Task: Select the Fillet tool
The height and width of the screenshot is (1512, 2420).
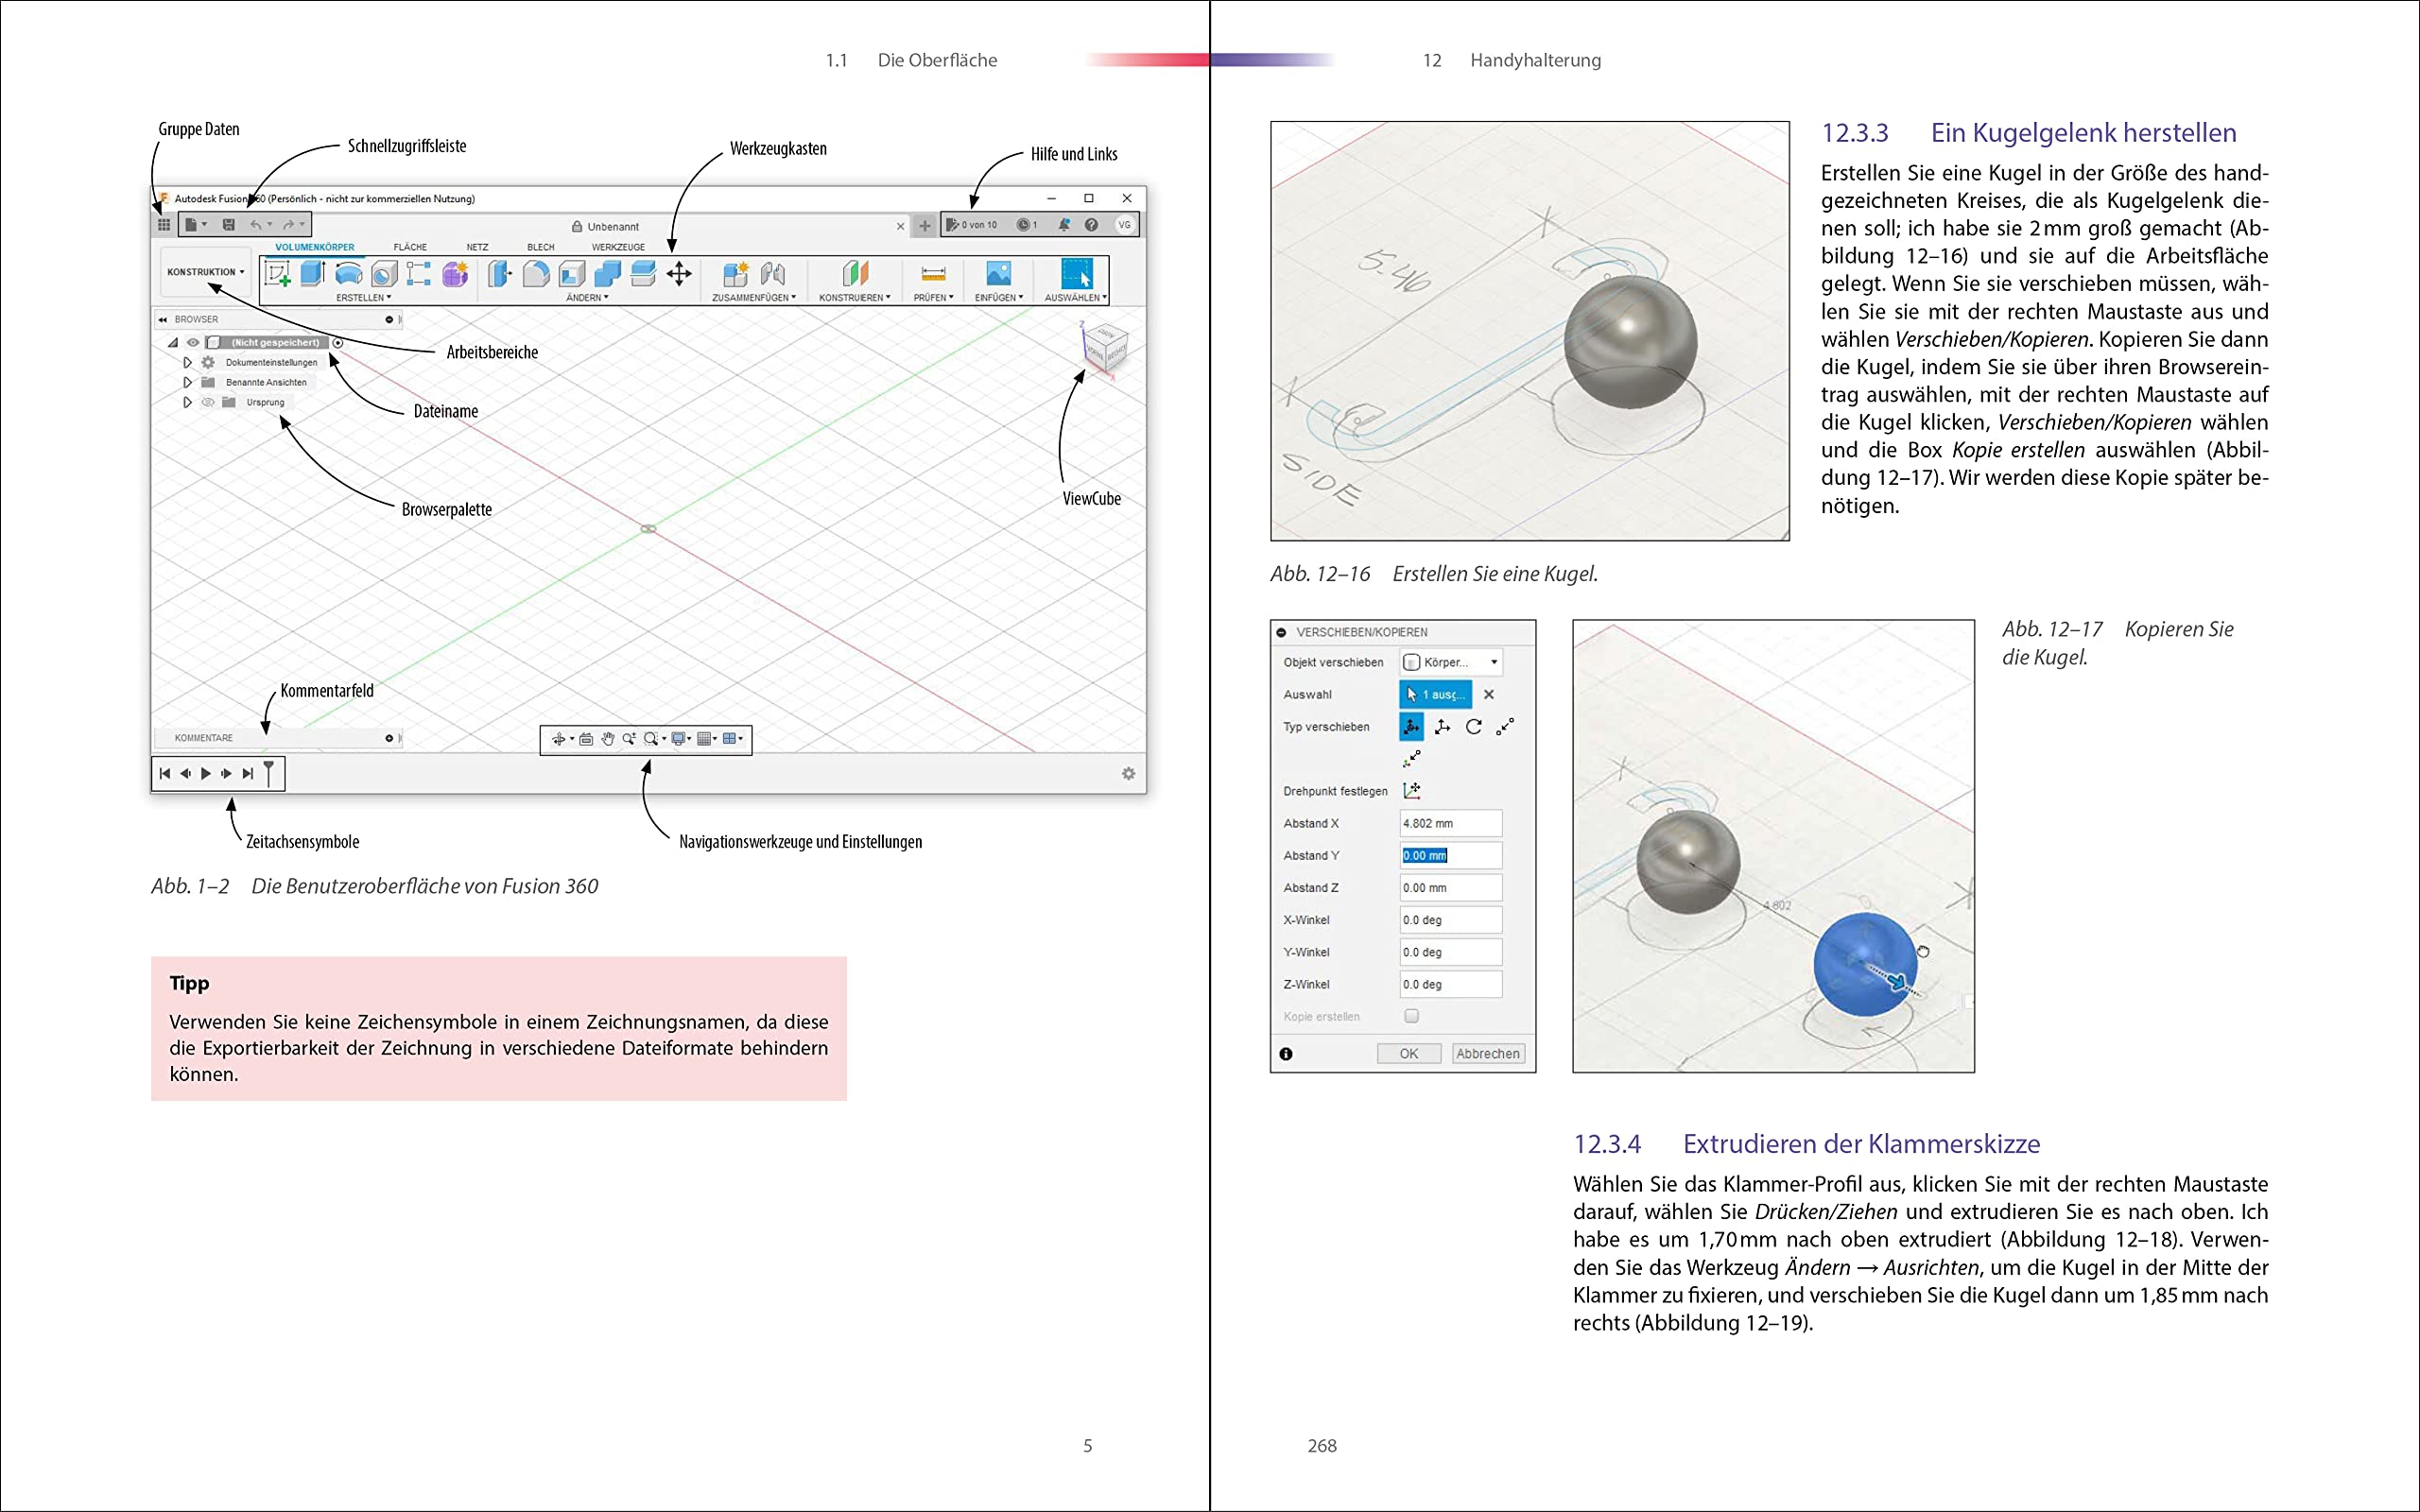Action: click(x=536, y=273)
